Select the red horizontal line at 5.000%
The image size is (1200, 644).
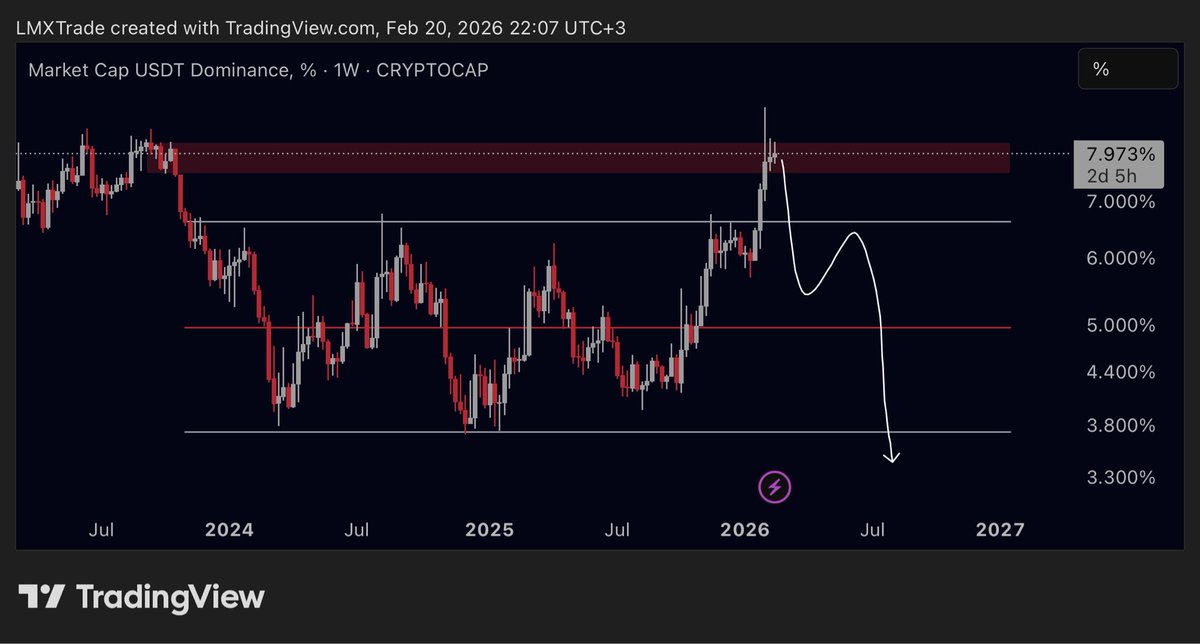pos(597,327)
